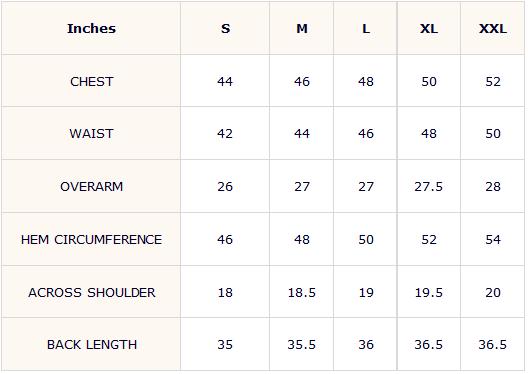Select the S size column header
528x374 pixels.
click(x=225, y=29)
